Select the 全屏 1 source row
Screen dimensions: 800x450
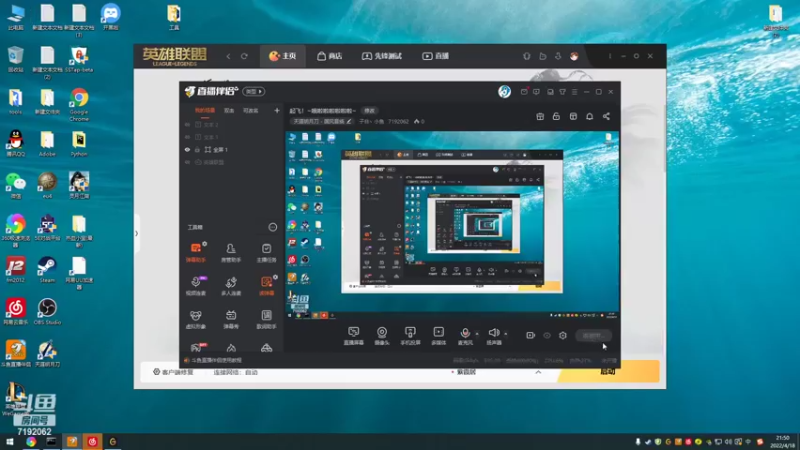coord(232,149)
